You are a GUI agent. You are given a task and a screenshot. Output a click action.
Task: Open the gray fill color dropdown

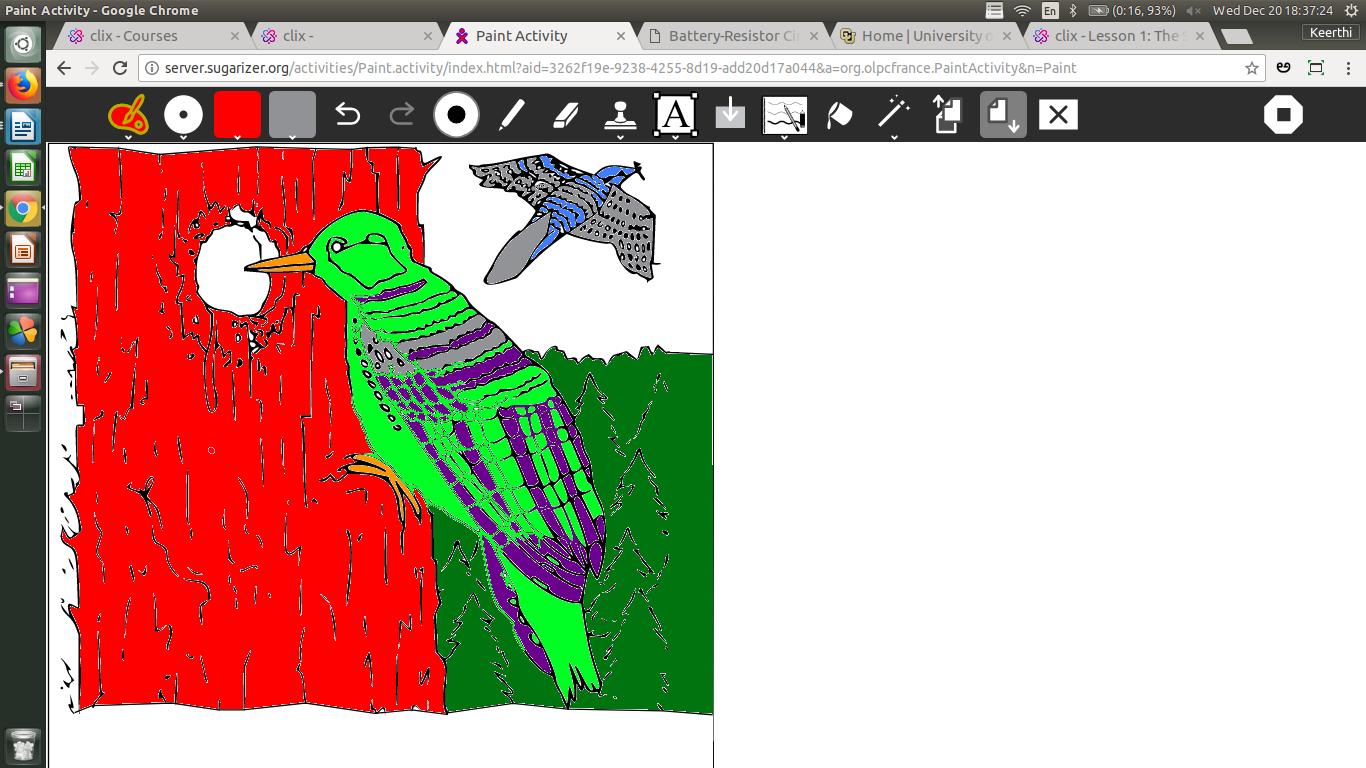pos(292,115)
